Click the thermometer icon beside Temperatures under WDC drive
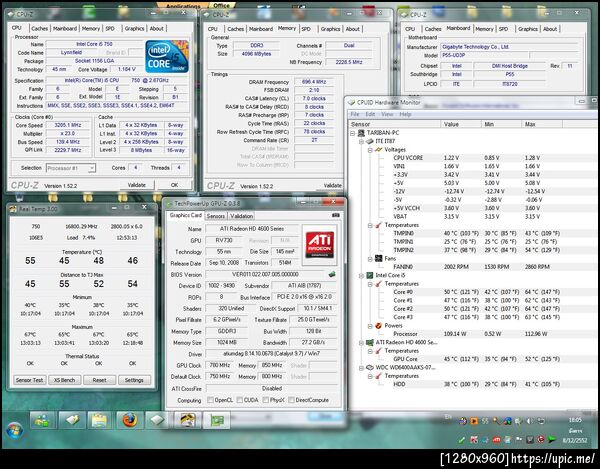The width and height of the screenshot is (600, 469). 378,376
